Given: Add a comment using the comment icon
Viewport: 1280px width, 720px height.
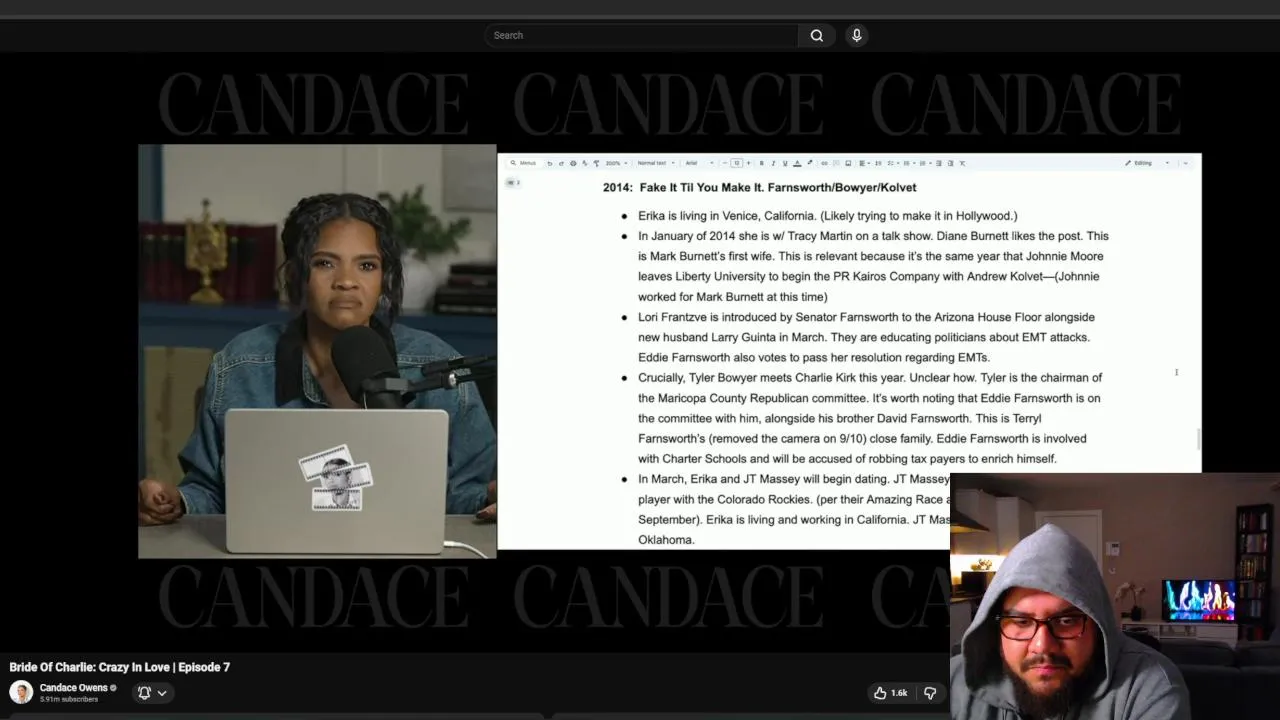Looking at the screenshot, I should pos(836,163).
